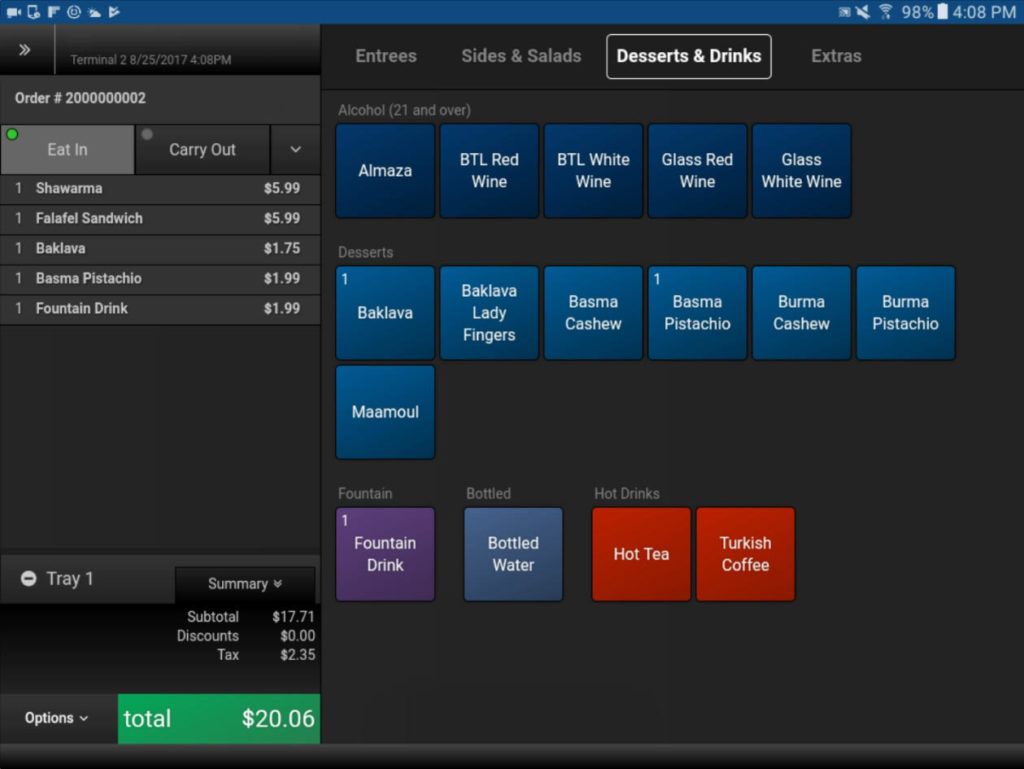Open order type dropdown arrow
Viewport: 1024px width, 769px height.
coord(295,150)
